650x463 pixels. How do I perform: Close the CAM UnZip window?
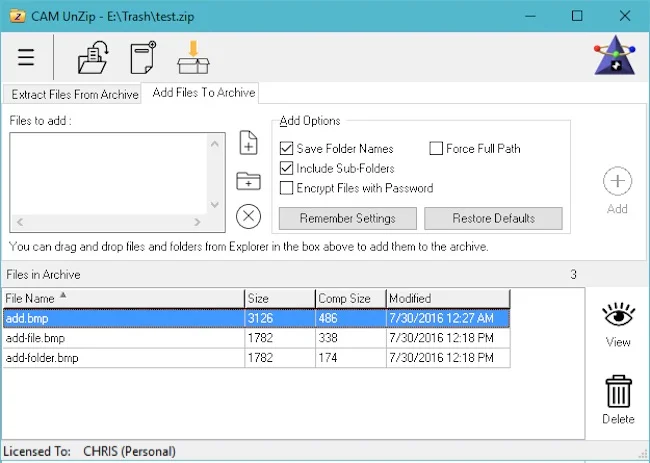click(625, 16)
